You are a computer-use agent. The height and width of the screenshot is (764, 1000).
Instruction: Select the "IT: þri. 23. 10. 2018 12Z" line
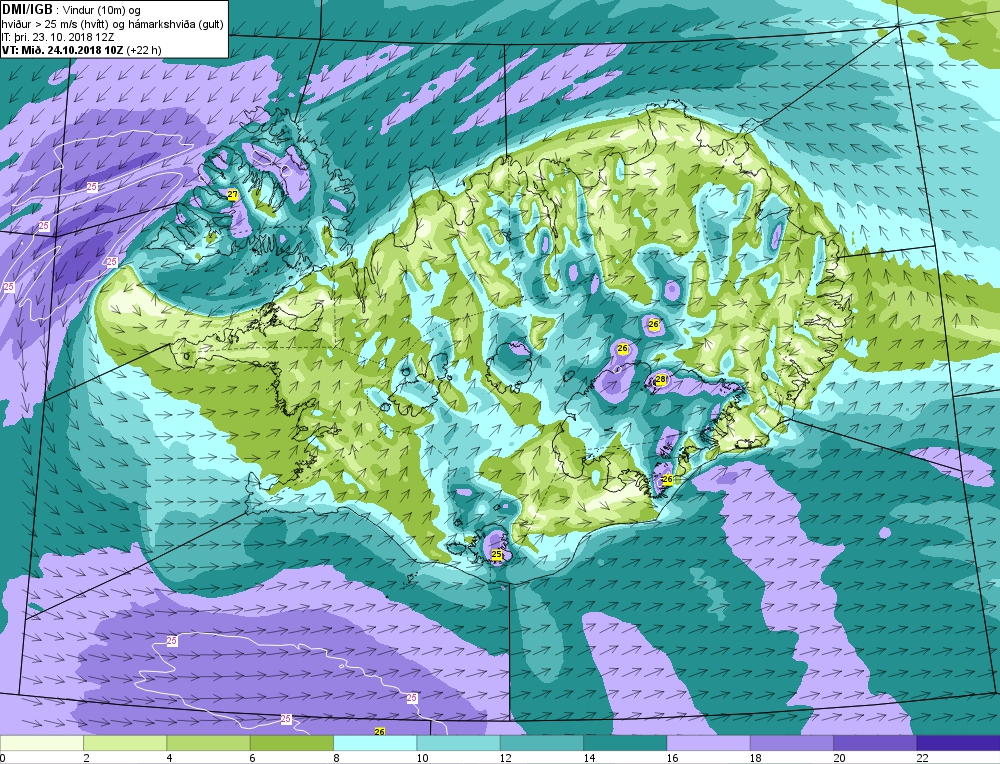point(58,37)
